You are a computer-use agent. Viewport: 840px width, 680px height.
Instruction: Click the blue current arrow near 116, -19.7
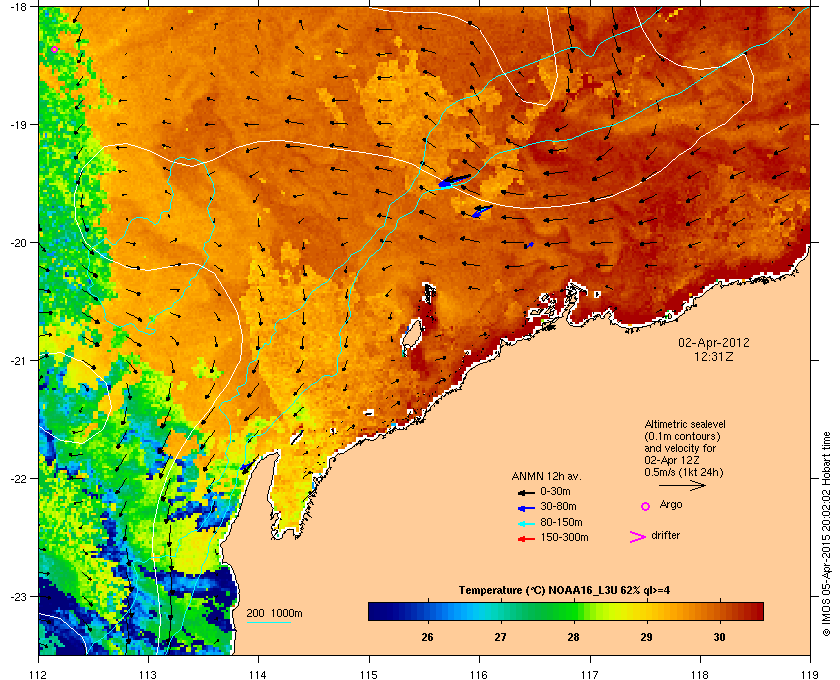(482, 211)
